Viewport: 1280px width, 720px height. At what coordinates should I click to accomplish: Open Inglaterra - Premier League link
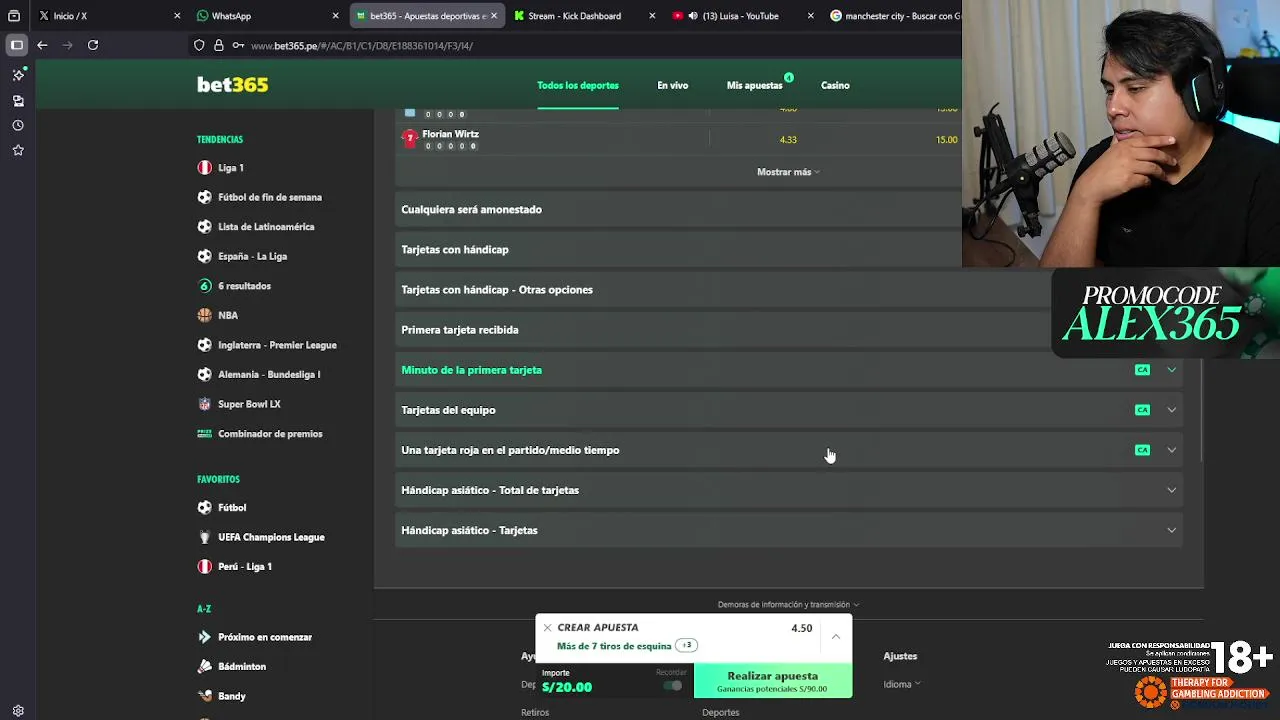click(x=277, y=345)
